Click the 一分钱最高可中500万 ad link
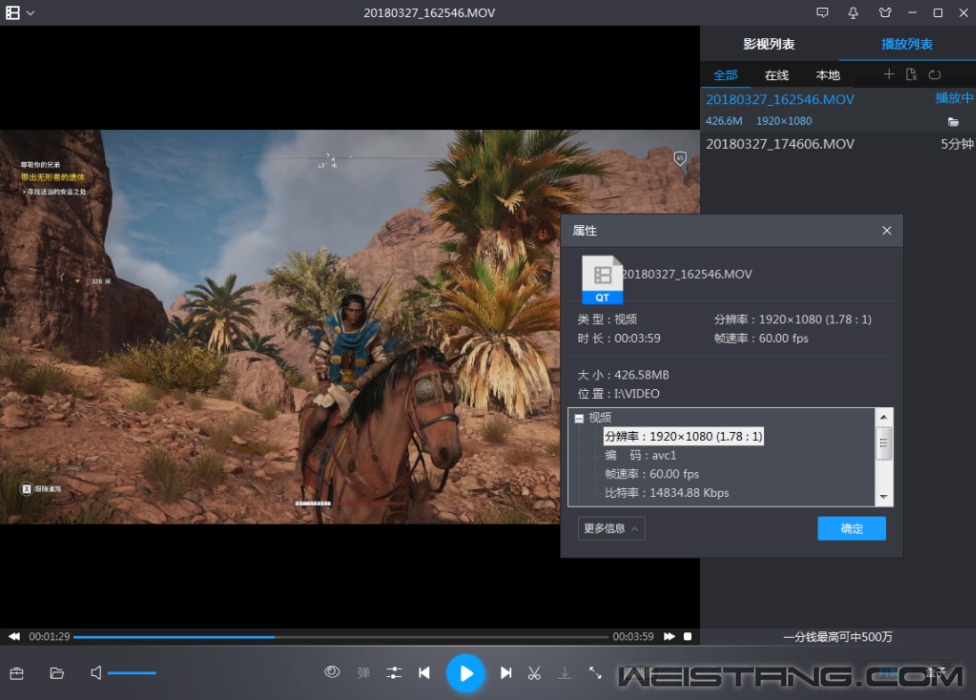The height and width of the screenshot is (700, 976). [838, 637]
